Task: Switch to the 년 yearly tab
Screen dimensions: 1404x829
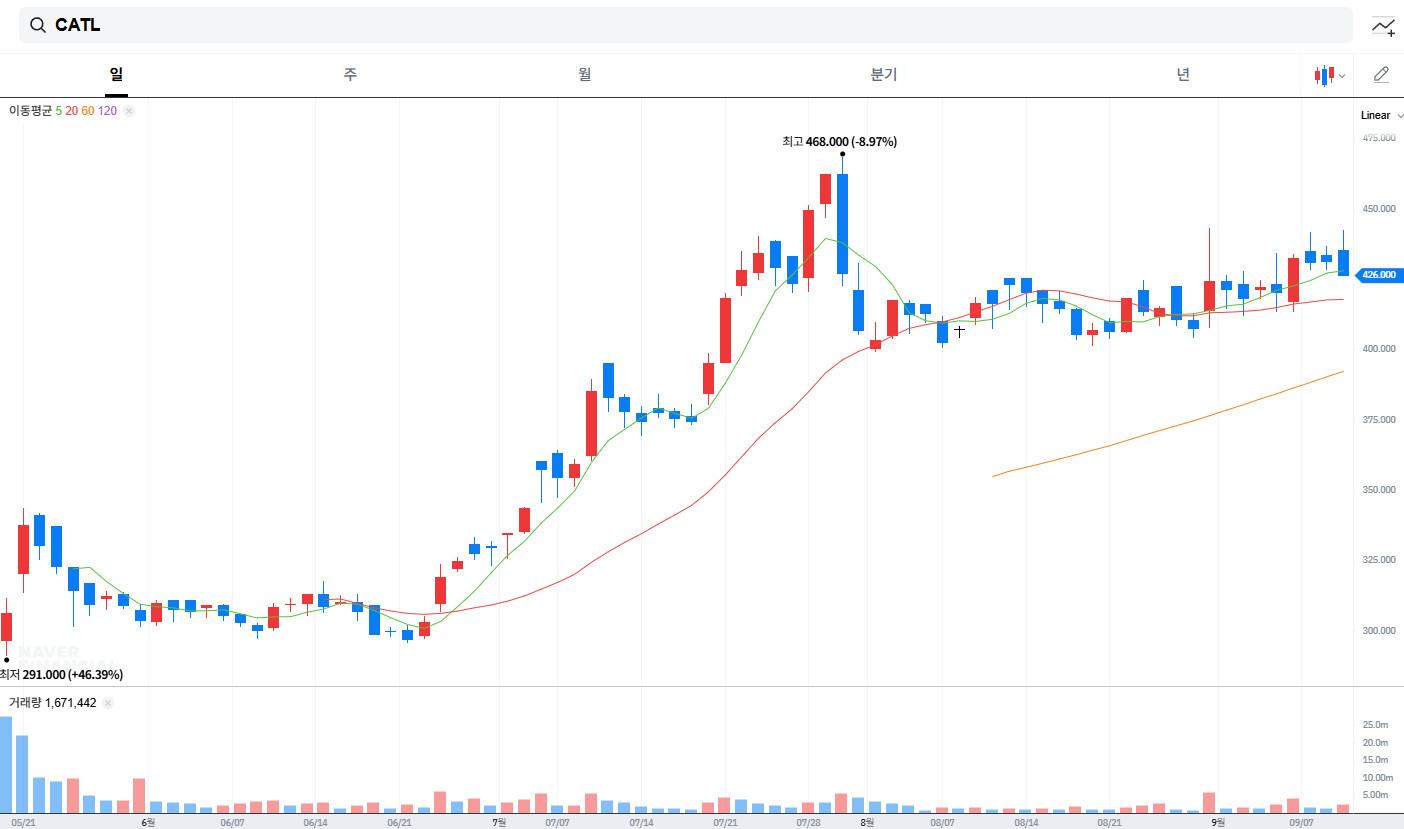Action: 1183,75
